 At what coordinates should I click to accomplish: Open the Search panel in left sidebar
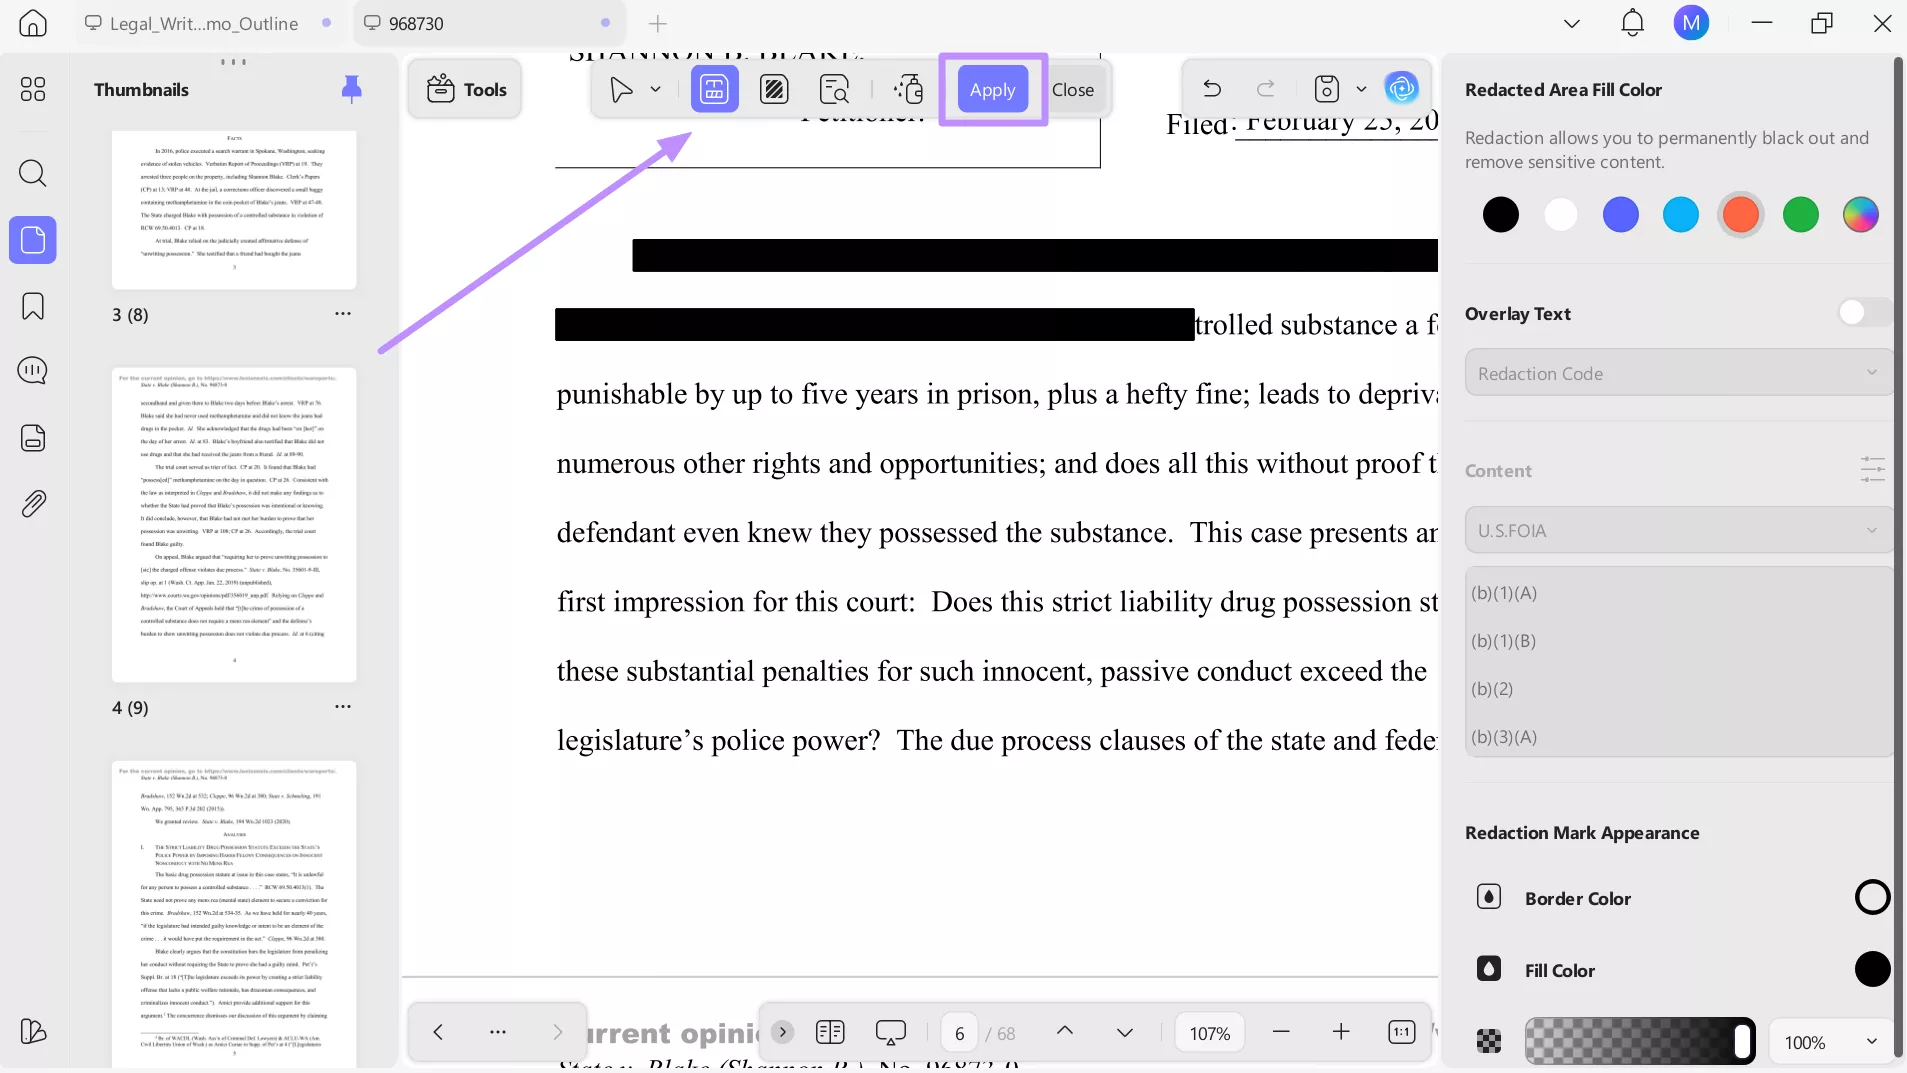point(33,174)
